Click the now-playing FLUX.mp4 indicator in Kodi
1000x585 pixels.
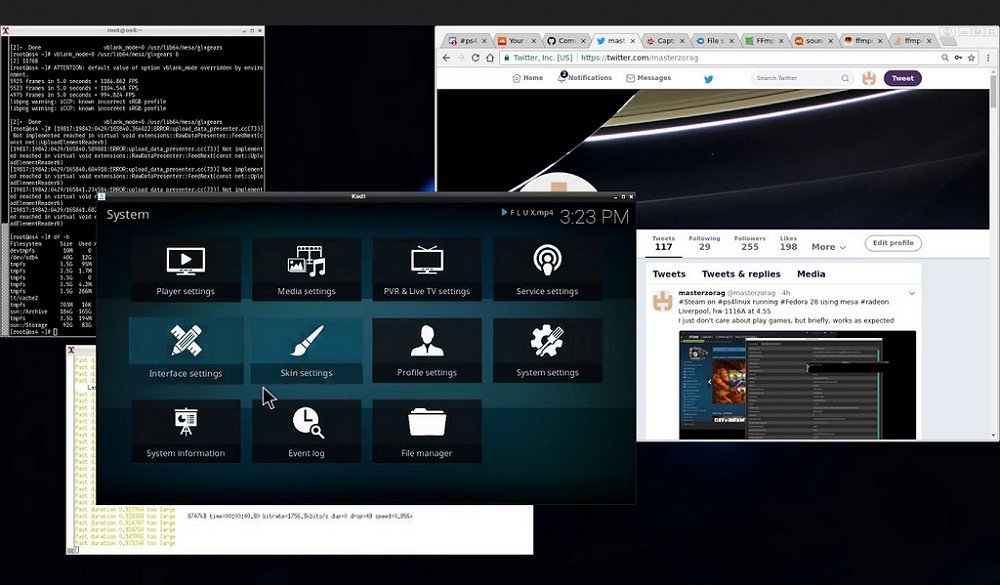click(x=527, y=212)
